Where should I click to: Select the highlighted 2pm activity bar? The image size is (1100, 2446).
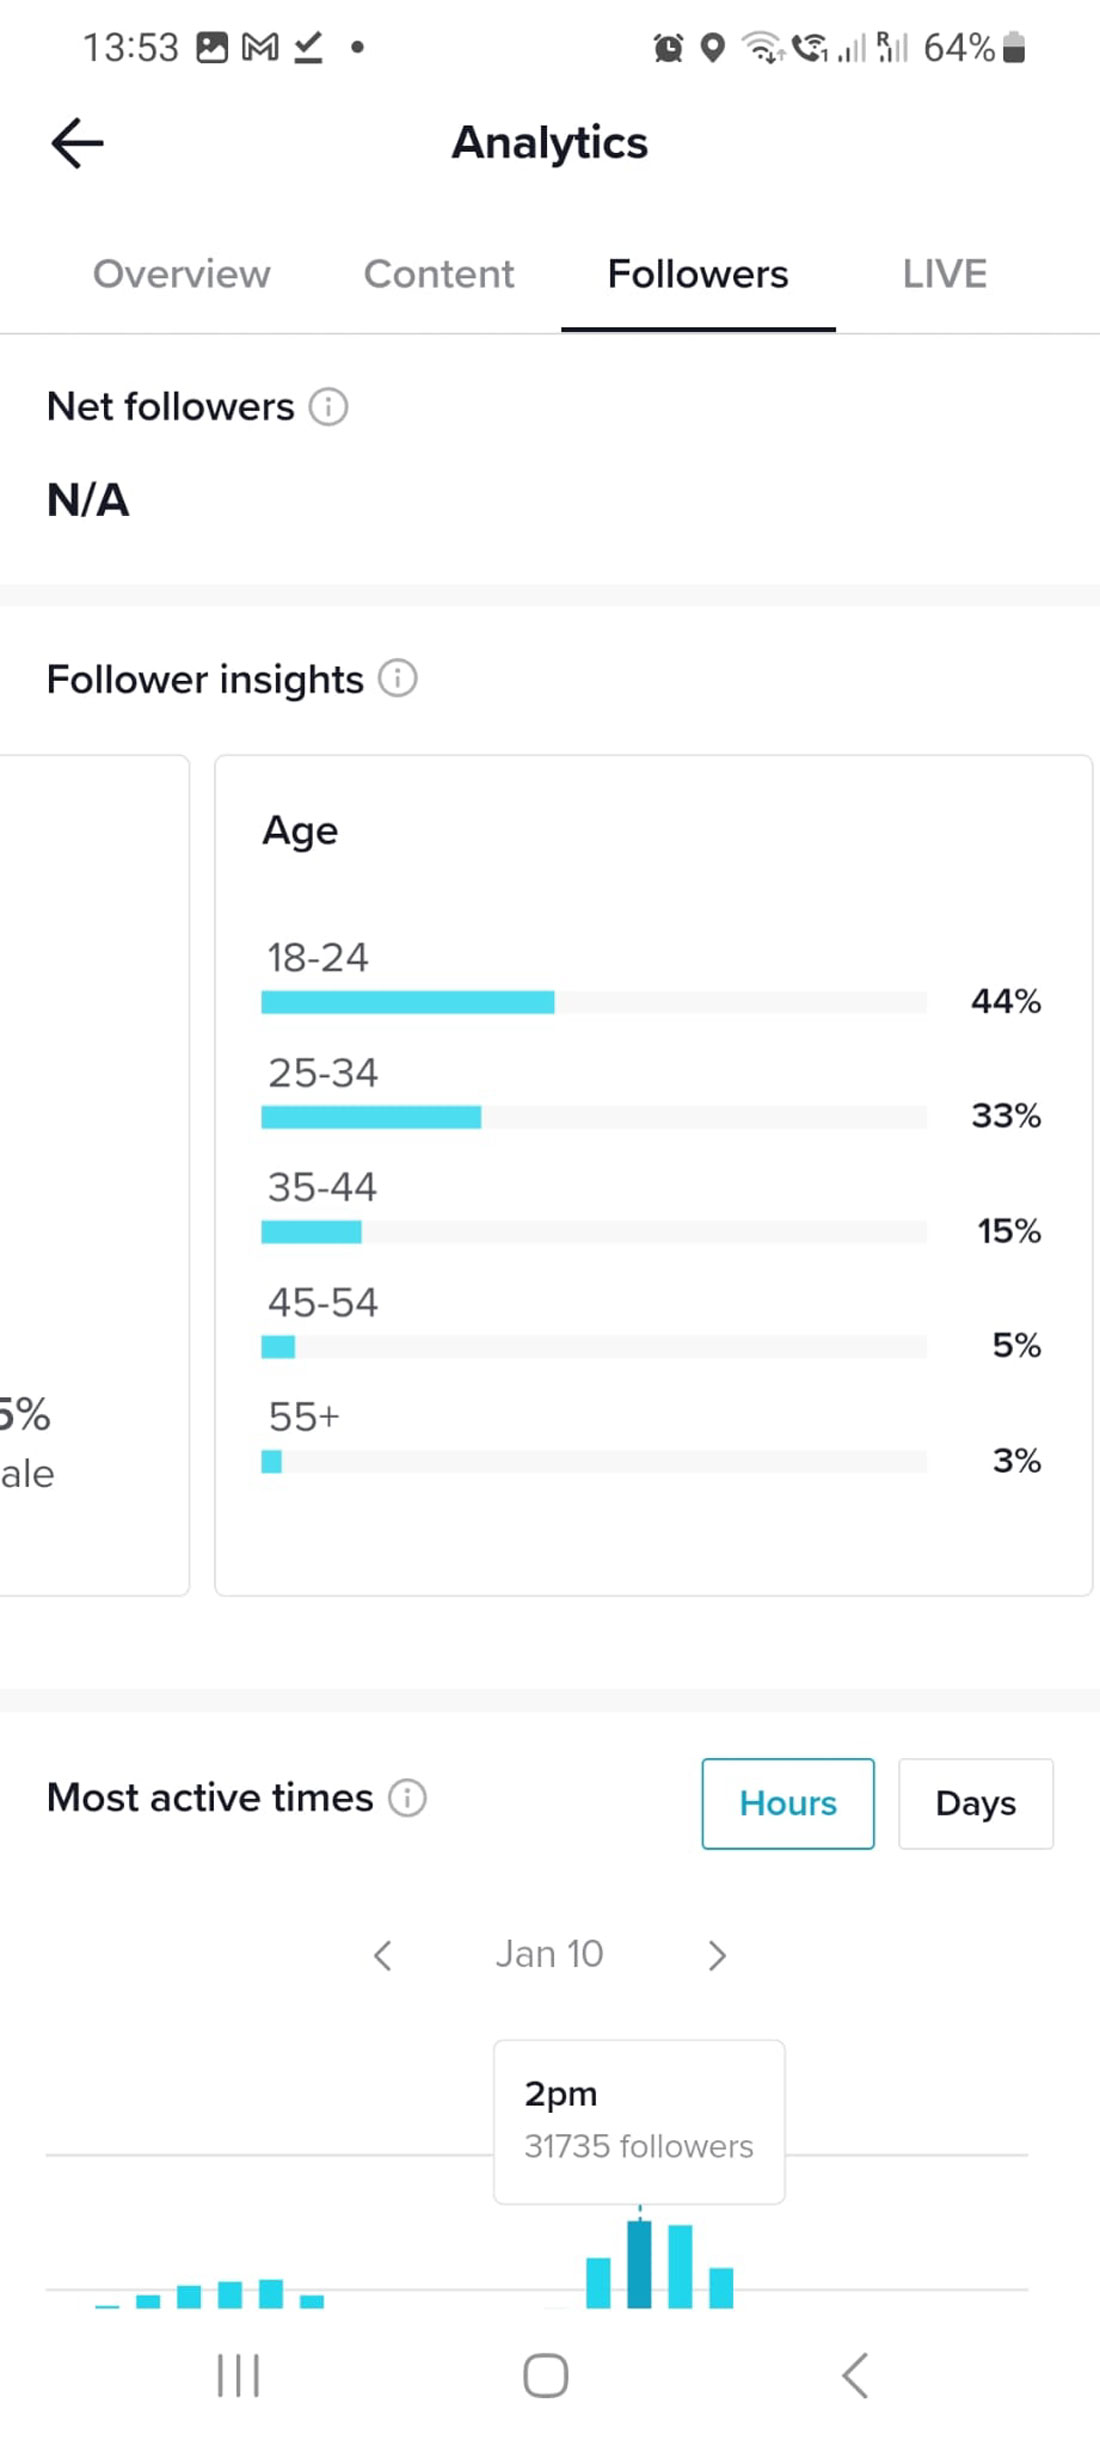[x=639, y=2264]
